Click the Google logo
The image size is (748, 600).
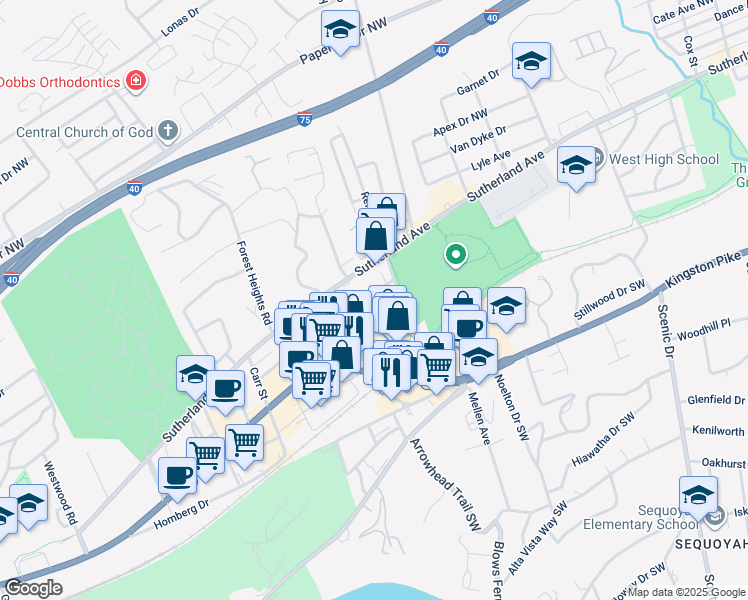[33, 589]
